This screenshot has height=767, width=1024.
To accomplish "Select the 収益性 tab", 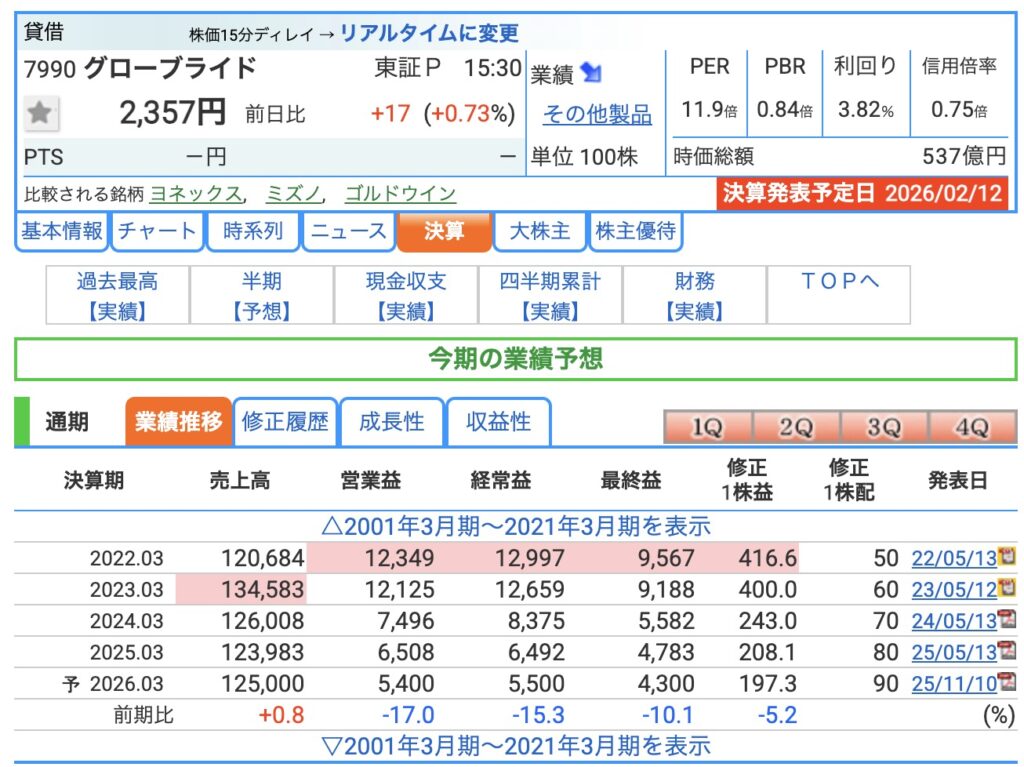I will point(499,422).
